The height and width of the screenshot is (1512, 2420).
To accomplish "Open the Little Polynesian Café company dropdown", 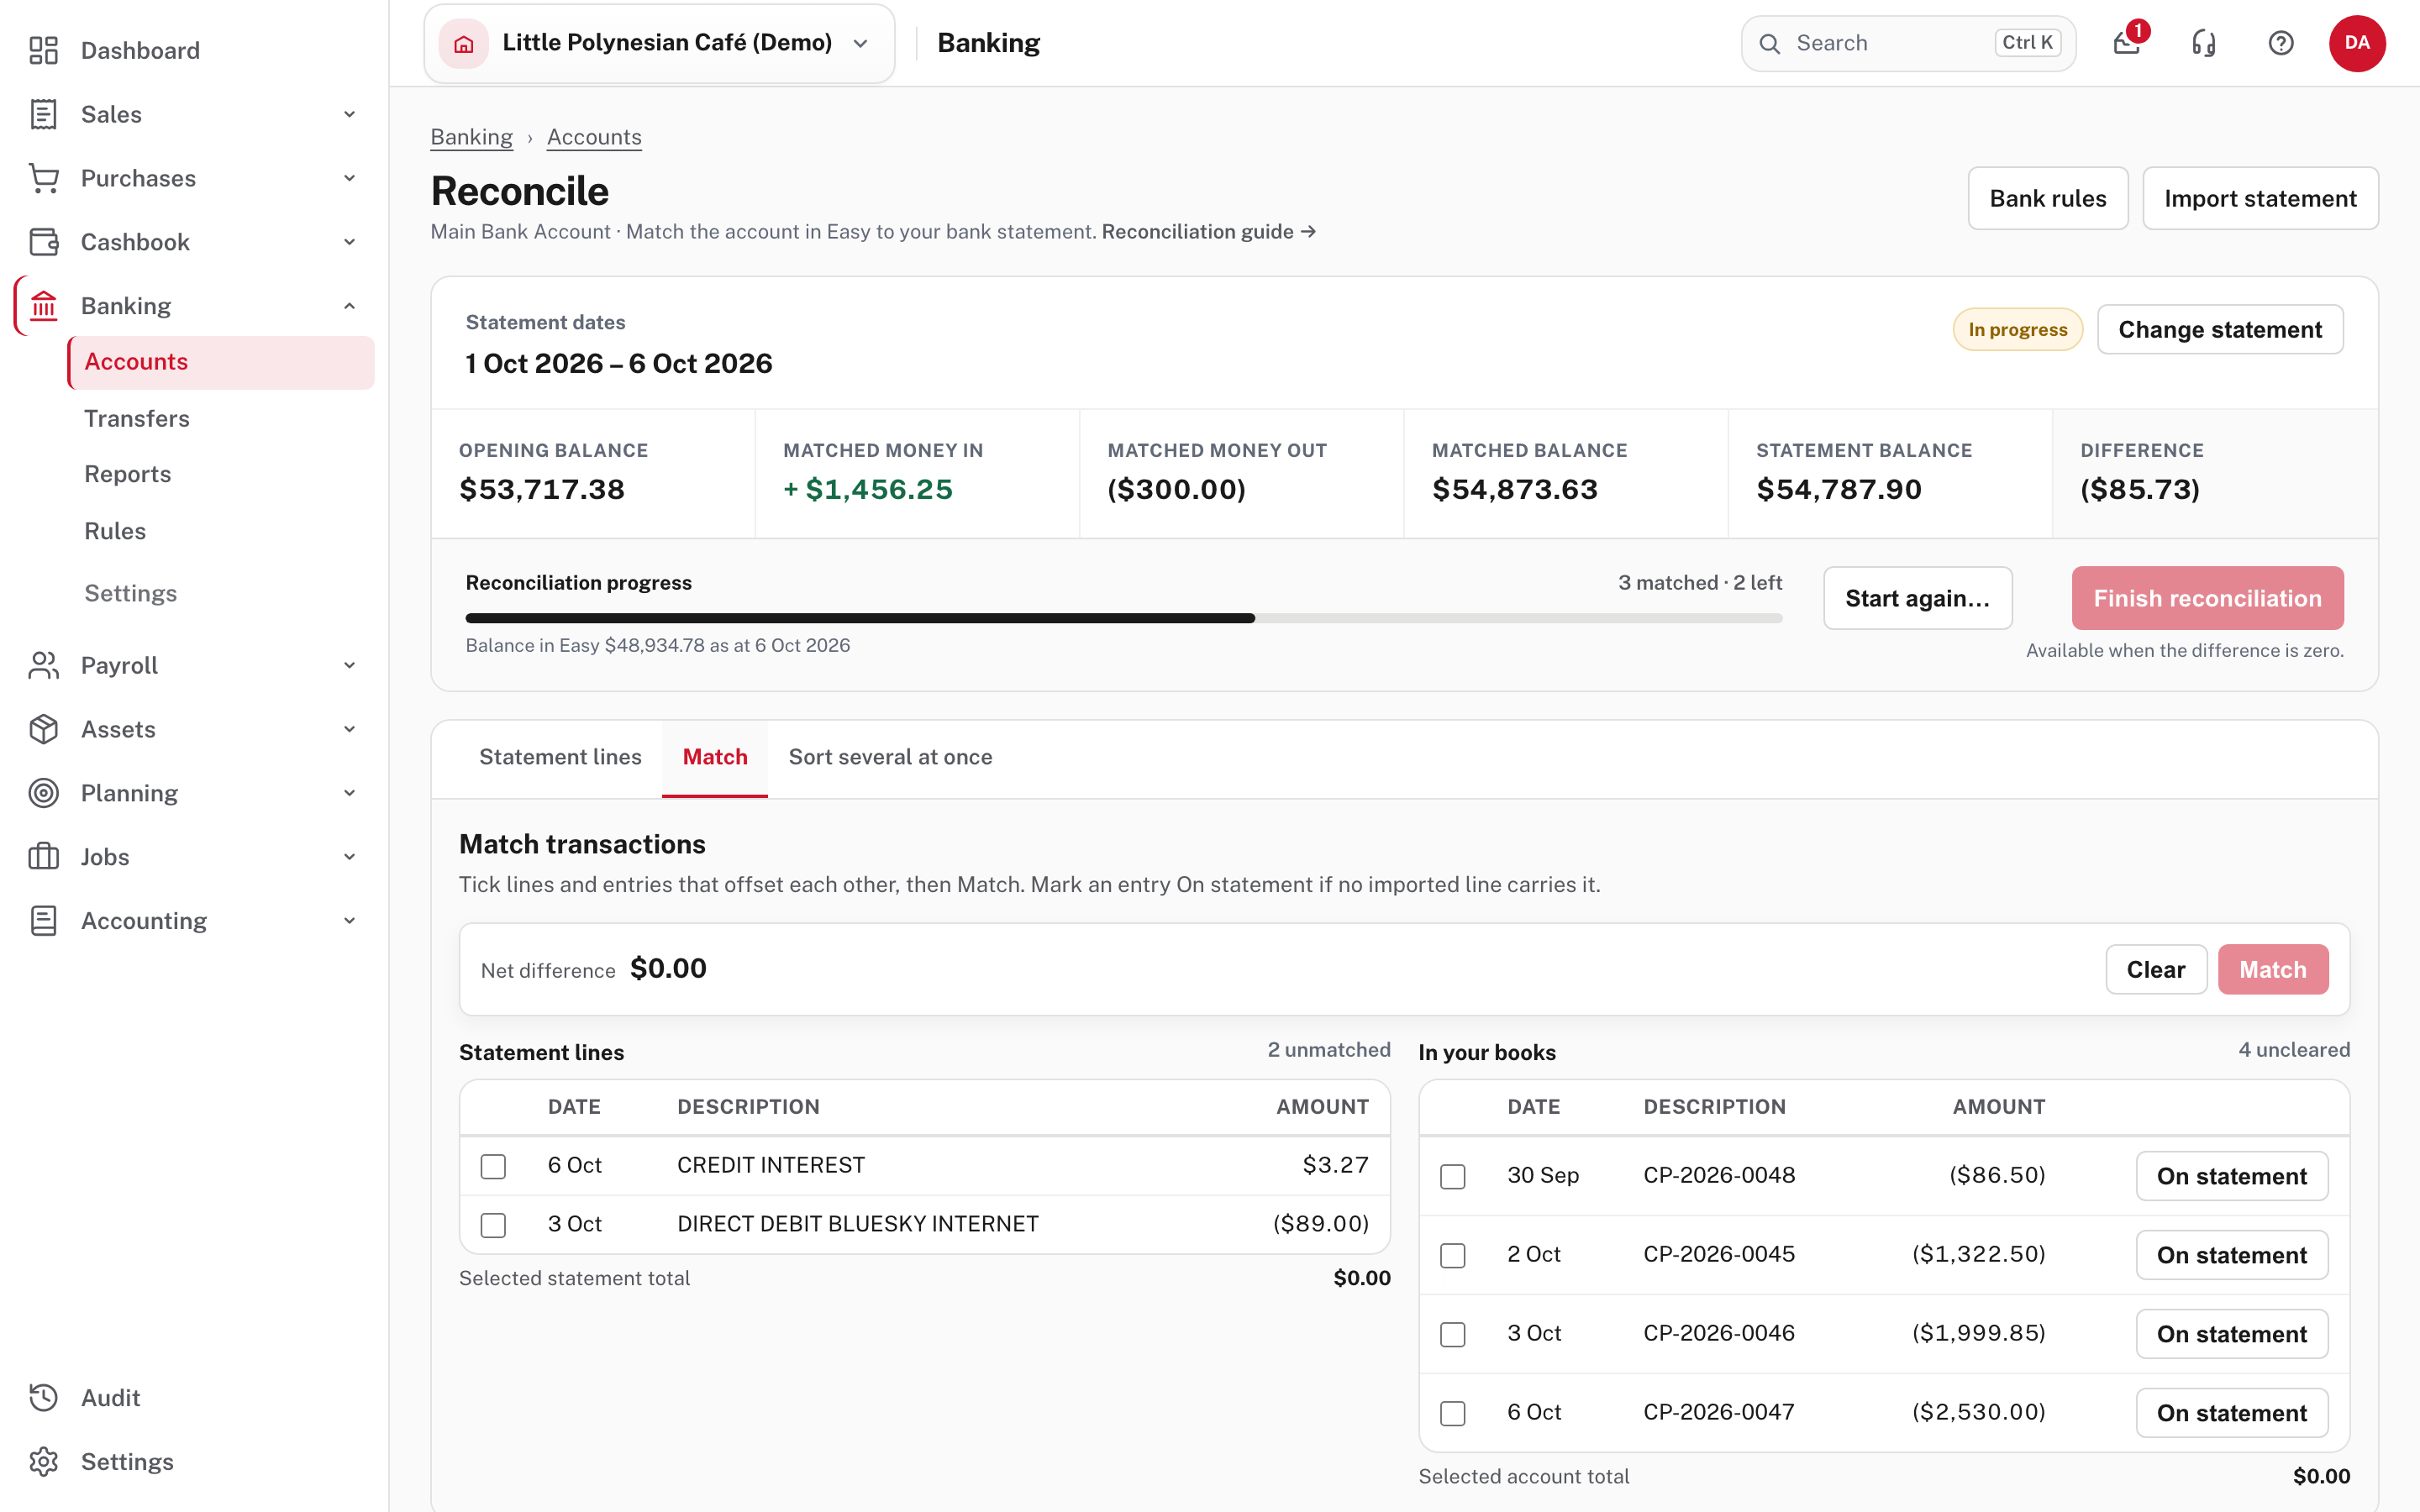I will point(659,43).
